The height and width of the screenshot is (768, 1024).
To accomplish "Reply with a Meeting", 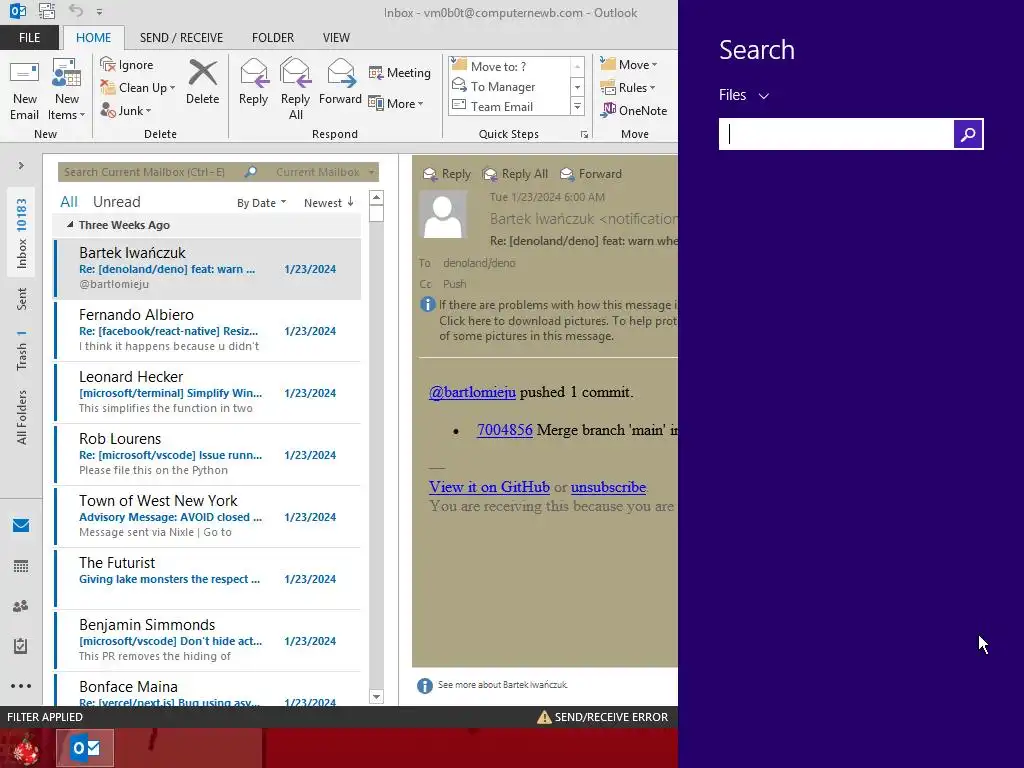I will pos(400,72).
